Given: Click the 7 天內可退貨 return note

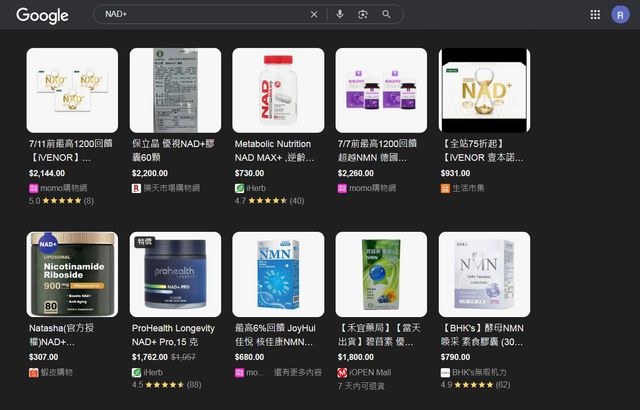Looking at the screenshot, I should (361, 386).
